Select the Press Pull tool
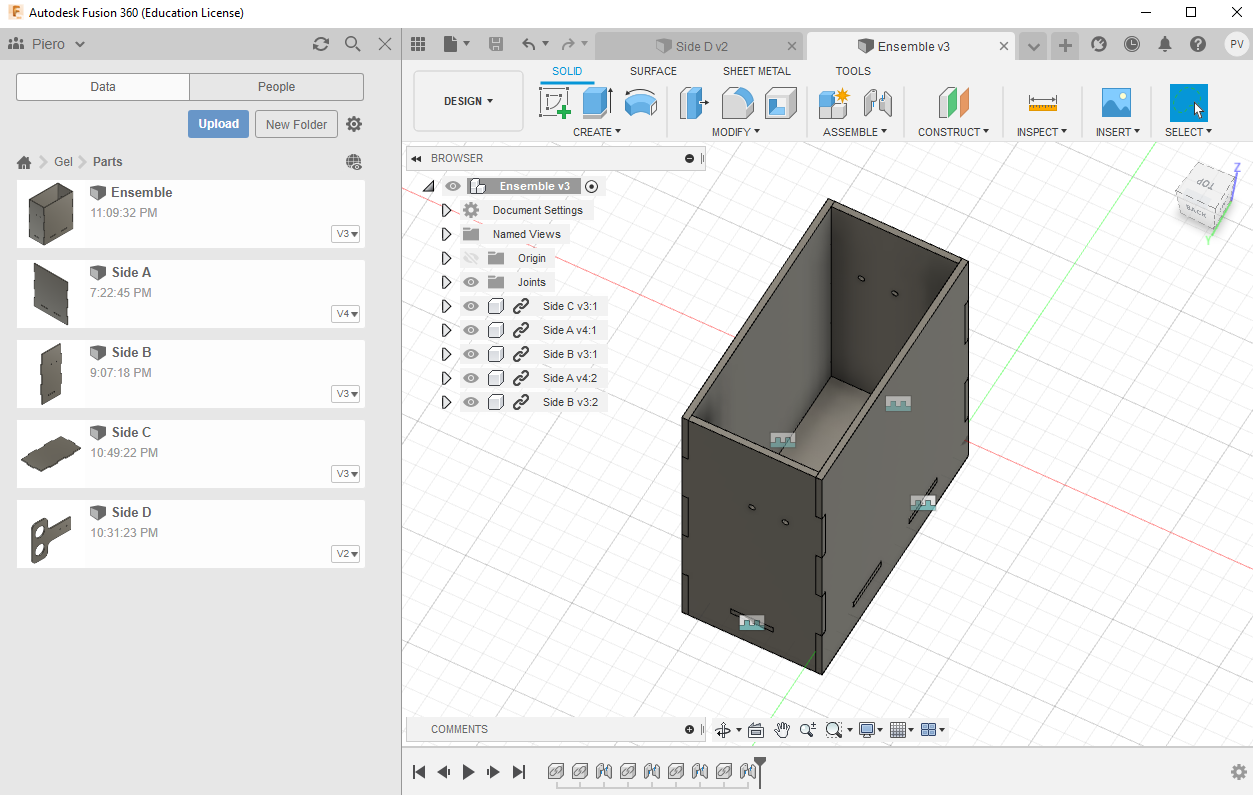The height and width of the screenshot is (795, 1253). coord(693,103)
